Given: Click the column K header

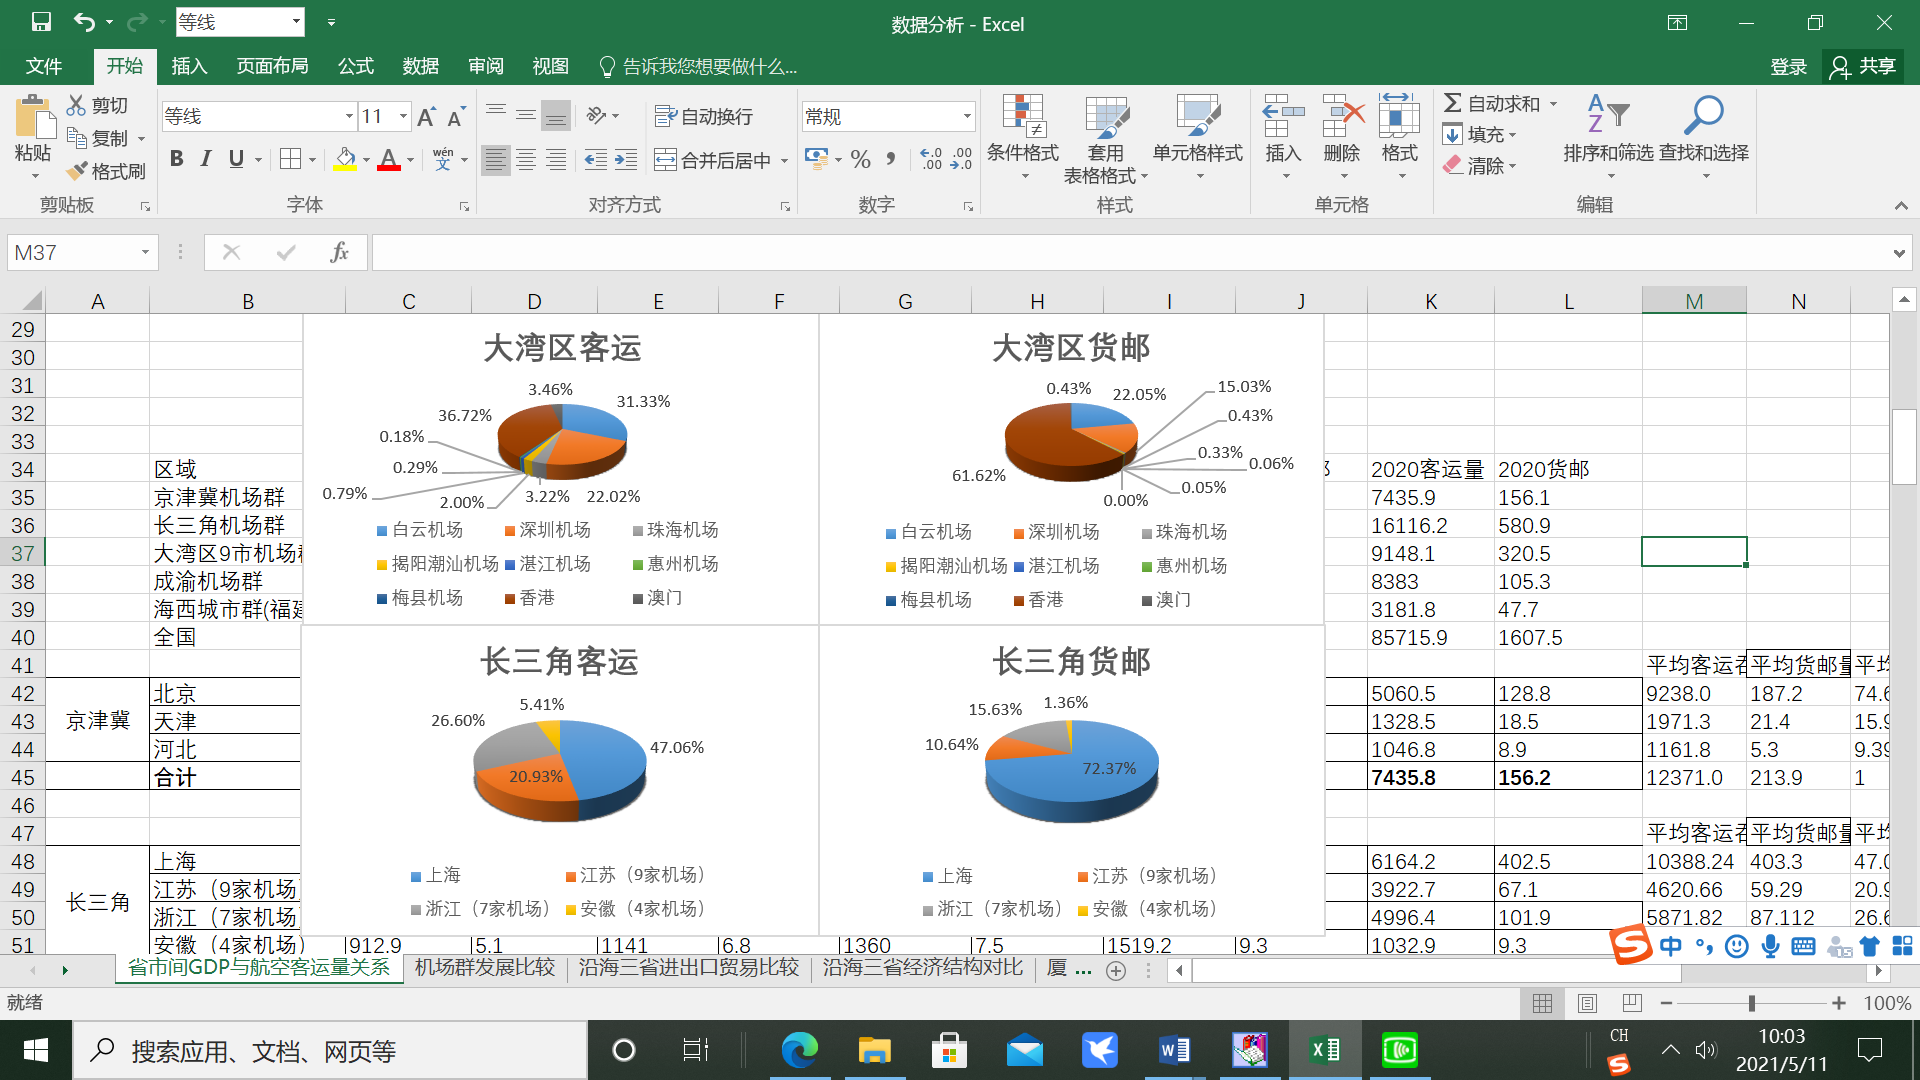Looking at the screenshot, I should coord(1431,301).
